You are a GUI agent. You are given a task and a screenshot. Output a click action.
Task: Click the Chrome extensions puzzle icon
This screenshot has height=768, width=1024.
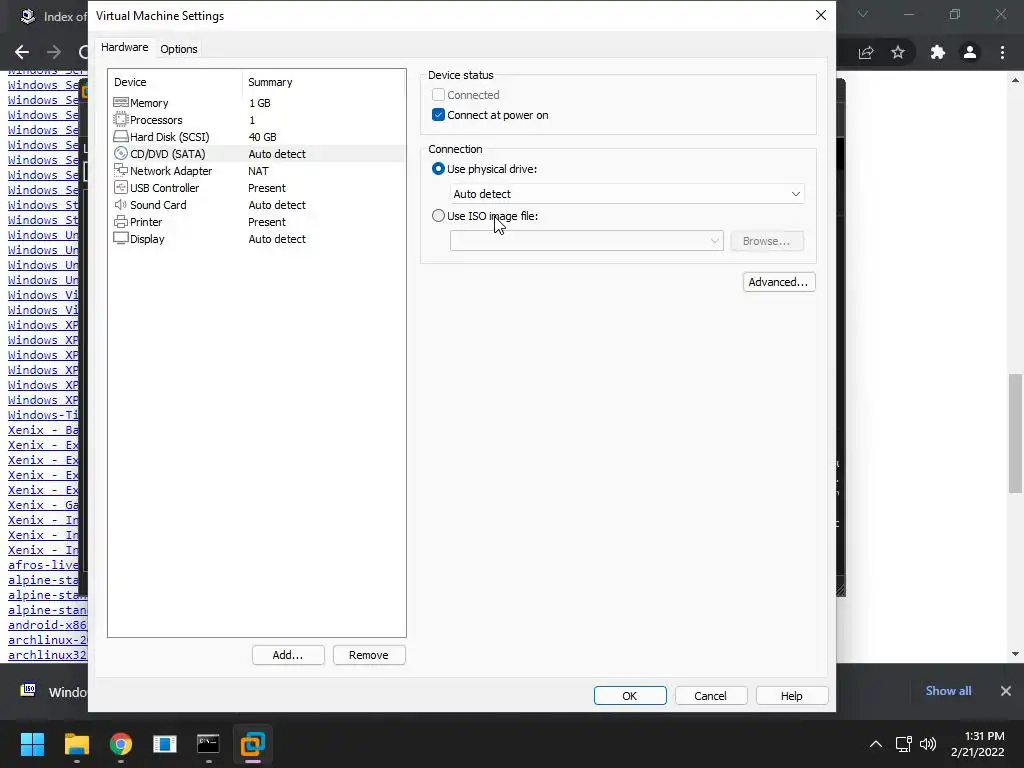938,52
